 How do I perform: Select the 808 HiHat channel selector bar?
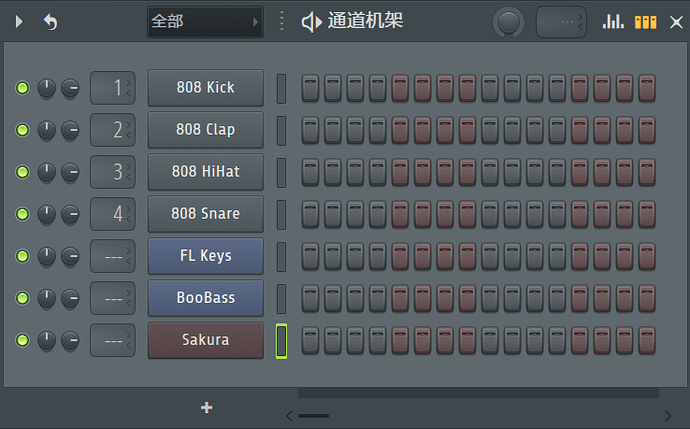tap(281, 172)
